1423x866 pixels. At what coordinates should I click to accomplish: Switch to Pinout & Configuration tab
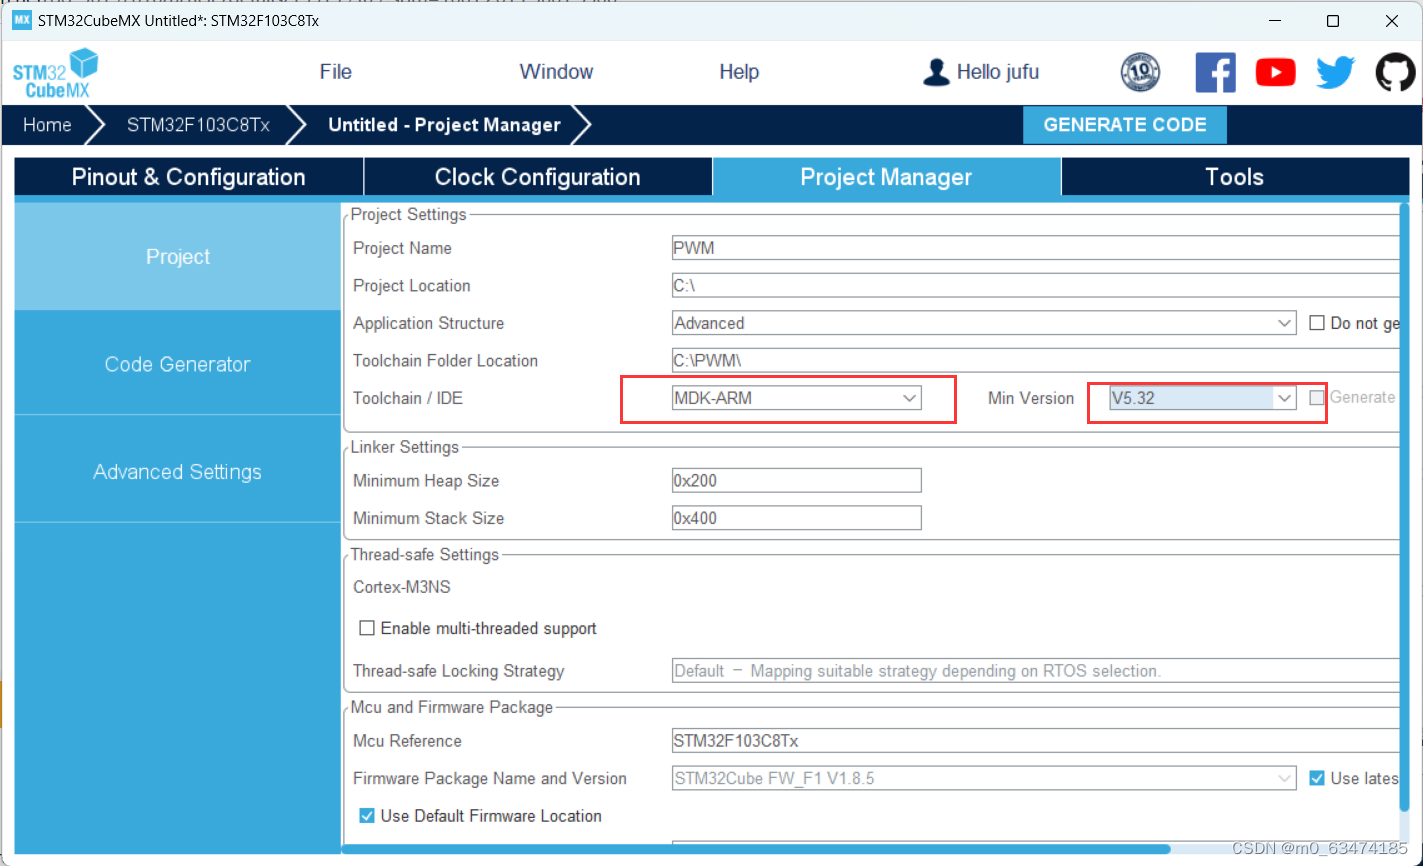point(189,177)
